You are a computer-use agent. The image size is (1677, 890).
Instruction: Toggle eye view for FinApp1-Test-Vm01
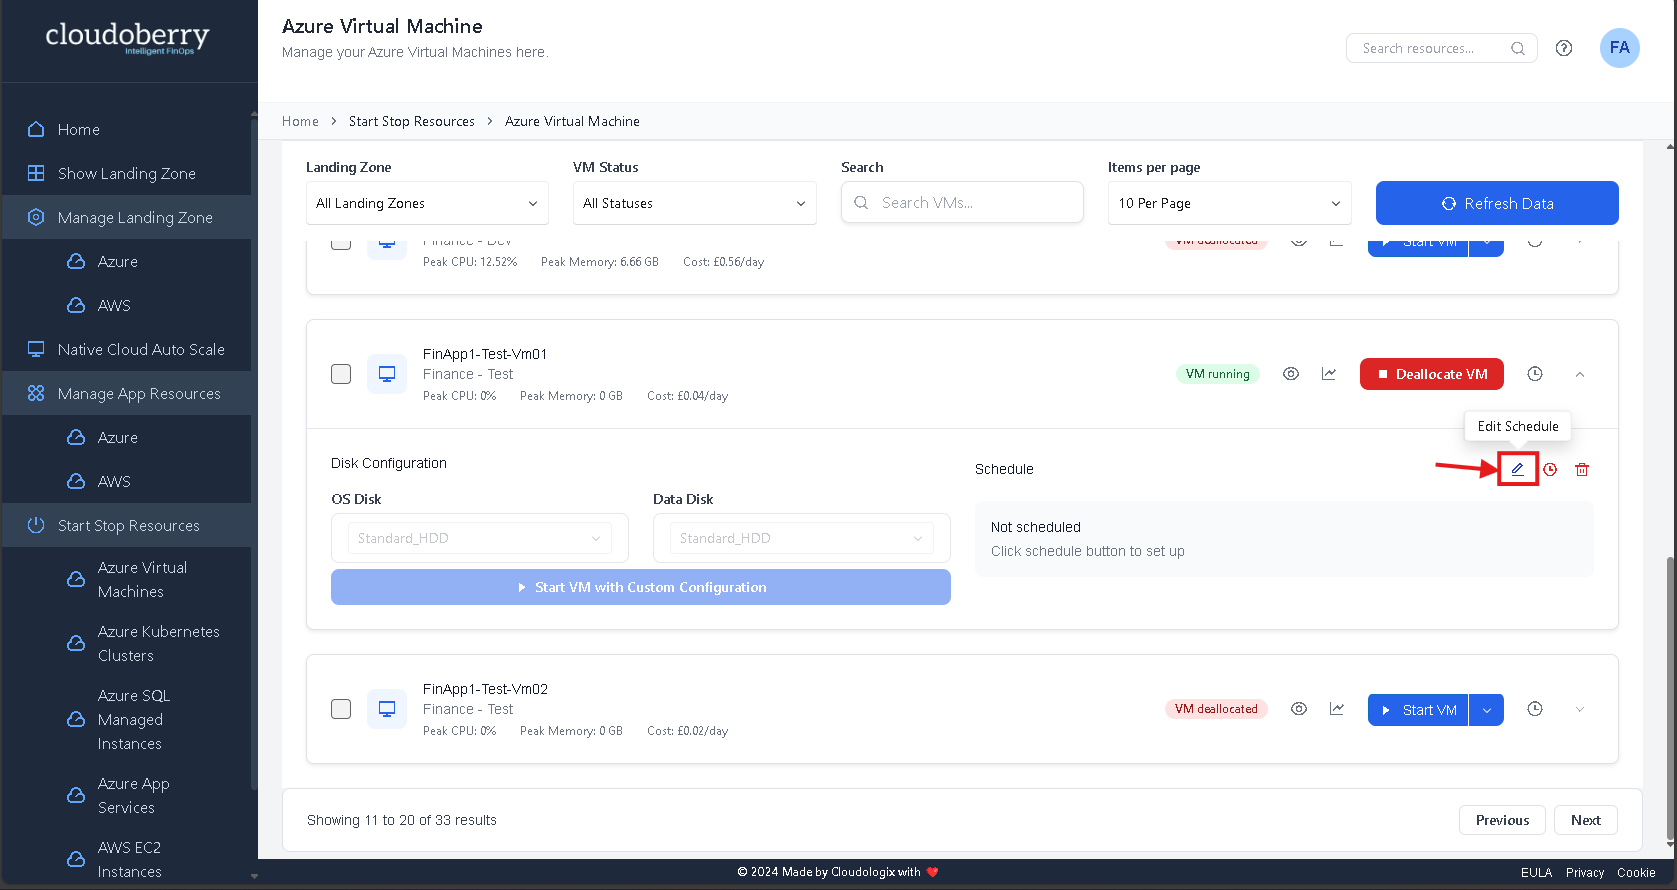tap(1291, 374)
